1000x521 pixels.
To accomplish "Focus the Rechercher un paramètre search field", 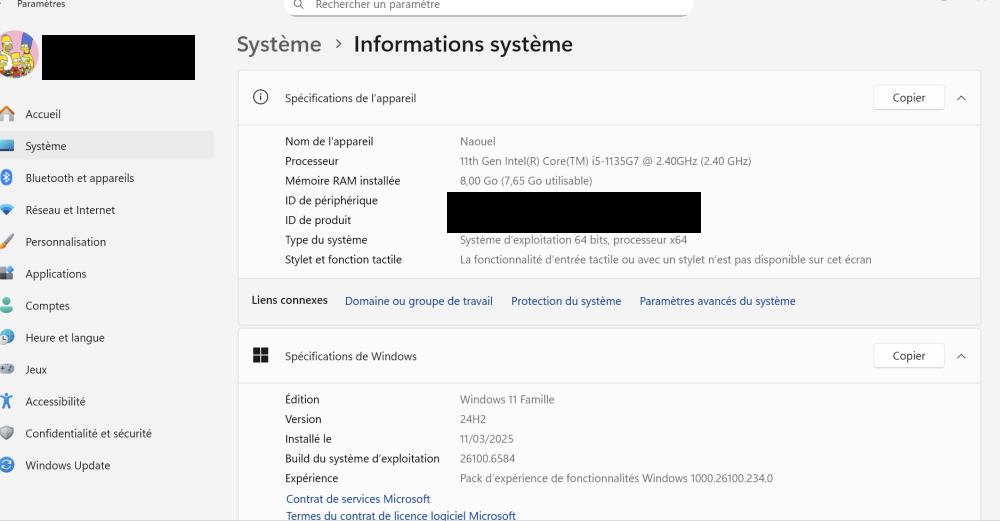I will click(489, 6).
